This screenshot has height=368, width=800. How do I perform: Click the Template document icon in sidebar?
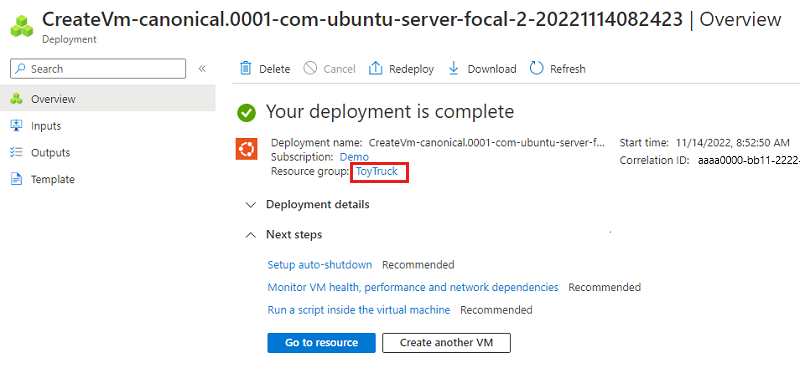tap(16, 180)
